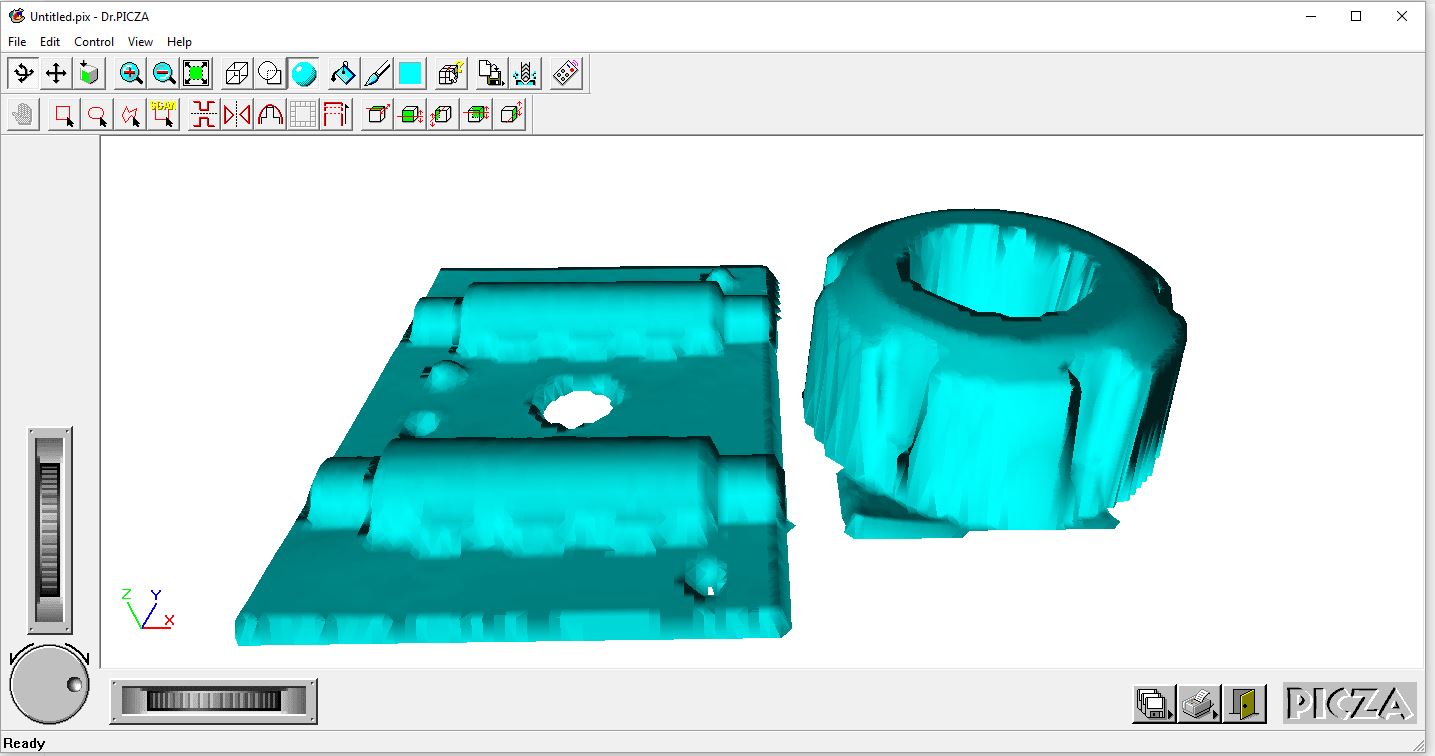Switch to wireframe display mode

click(x=237, y=73)
